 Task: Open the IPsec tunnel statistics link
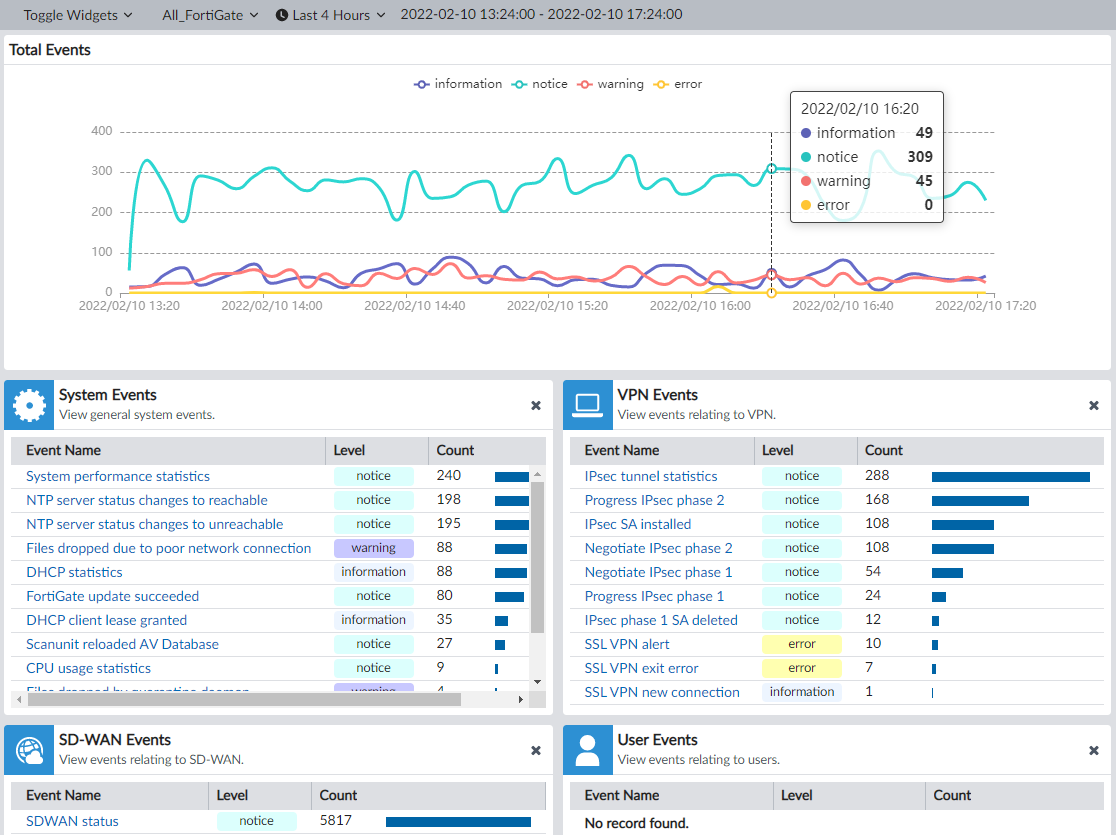651,476
